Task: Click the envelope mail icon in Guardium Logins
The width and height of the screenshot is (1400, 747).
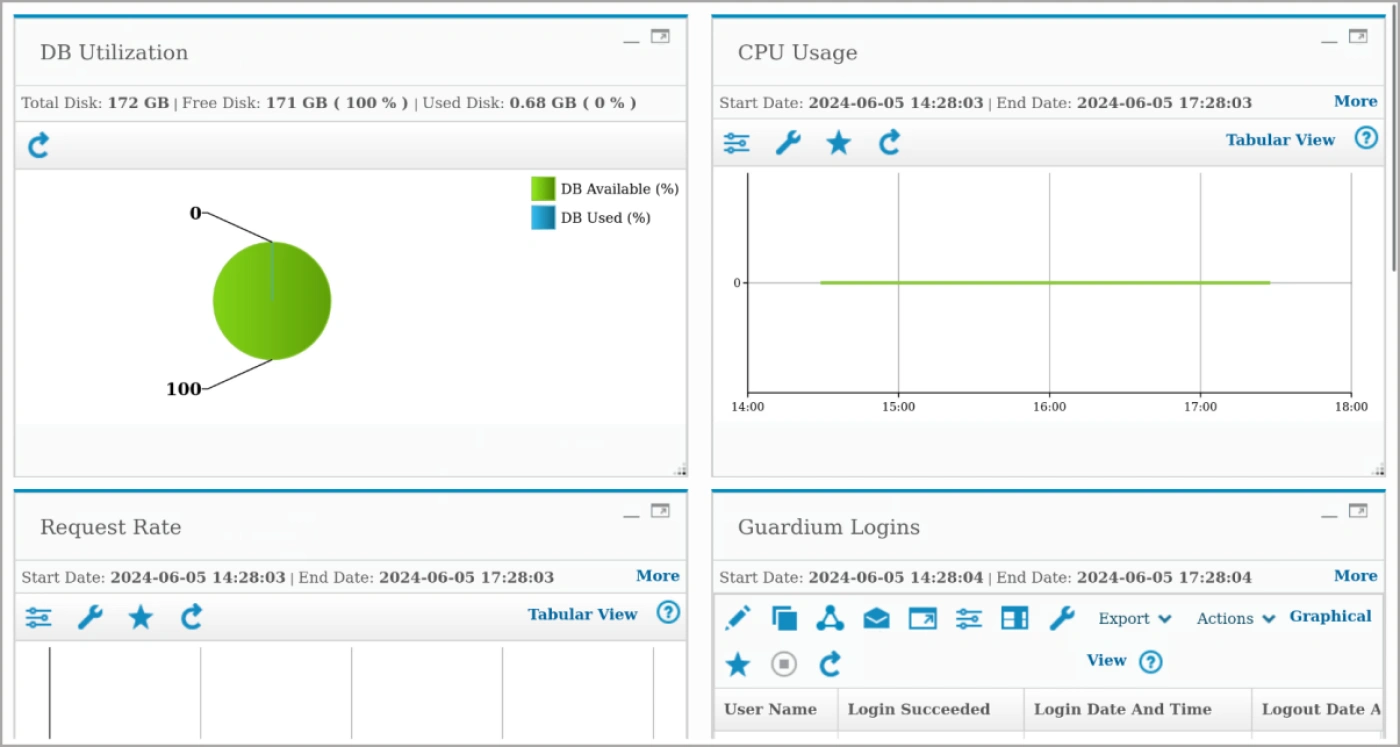Action: click(876, 619)
